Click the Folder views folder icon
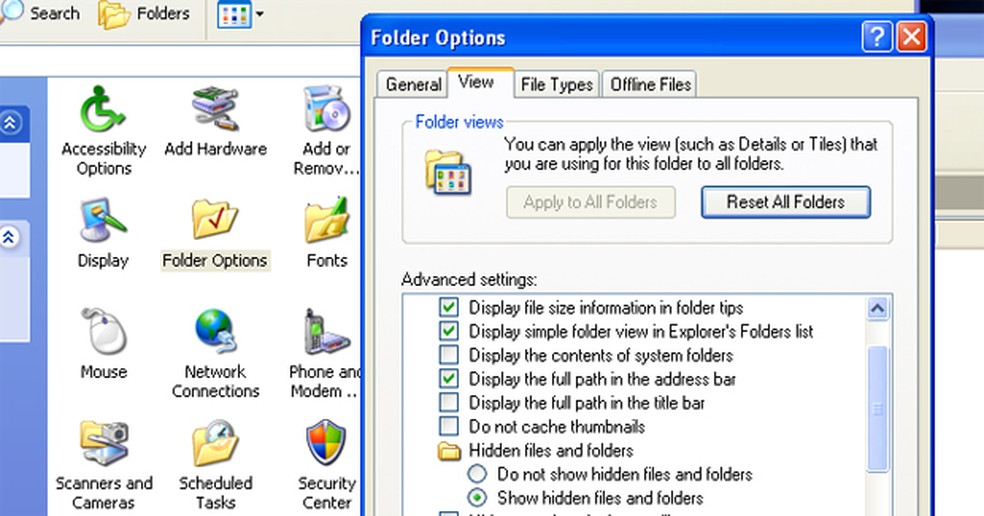984x516 pixels. point(448,171)
